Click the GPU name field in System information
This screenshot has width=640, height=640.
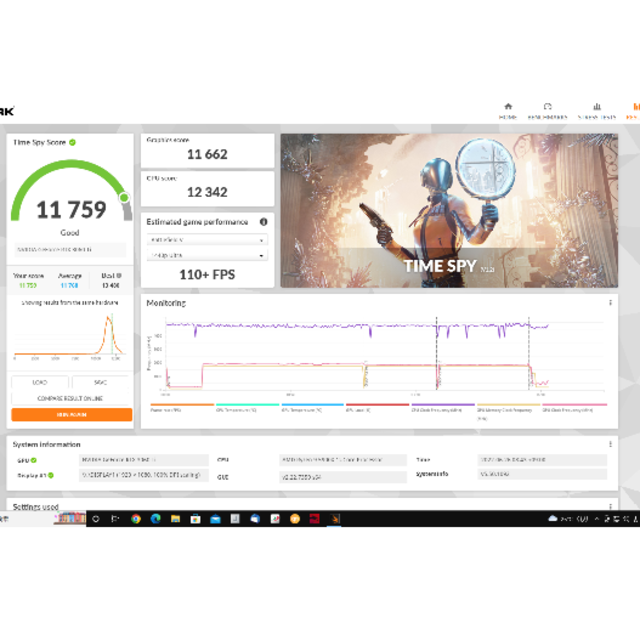(x=144, y=460)
